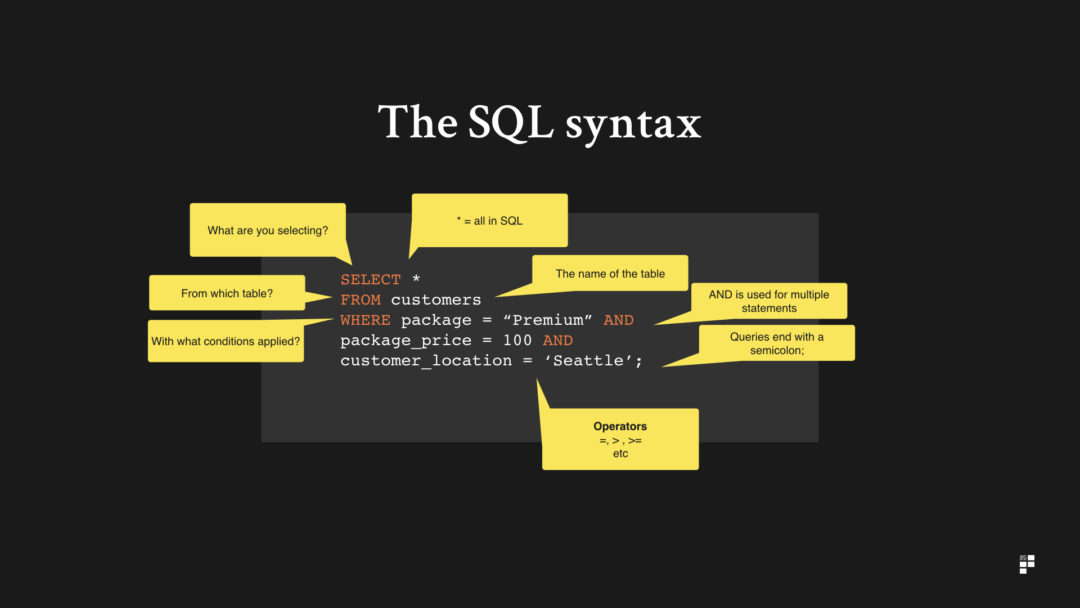
Task: Click the "With what conditions applied?" callout
Action: pos(225,341)
